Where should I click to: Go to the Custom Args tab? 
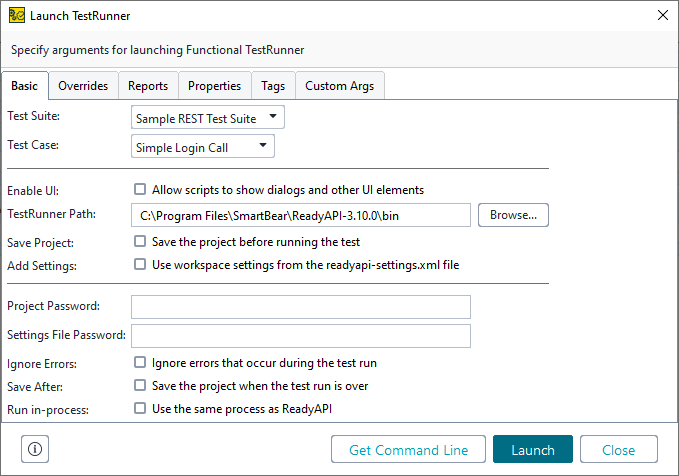coord(340,86)
